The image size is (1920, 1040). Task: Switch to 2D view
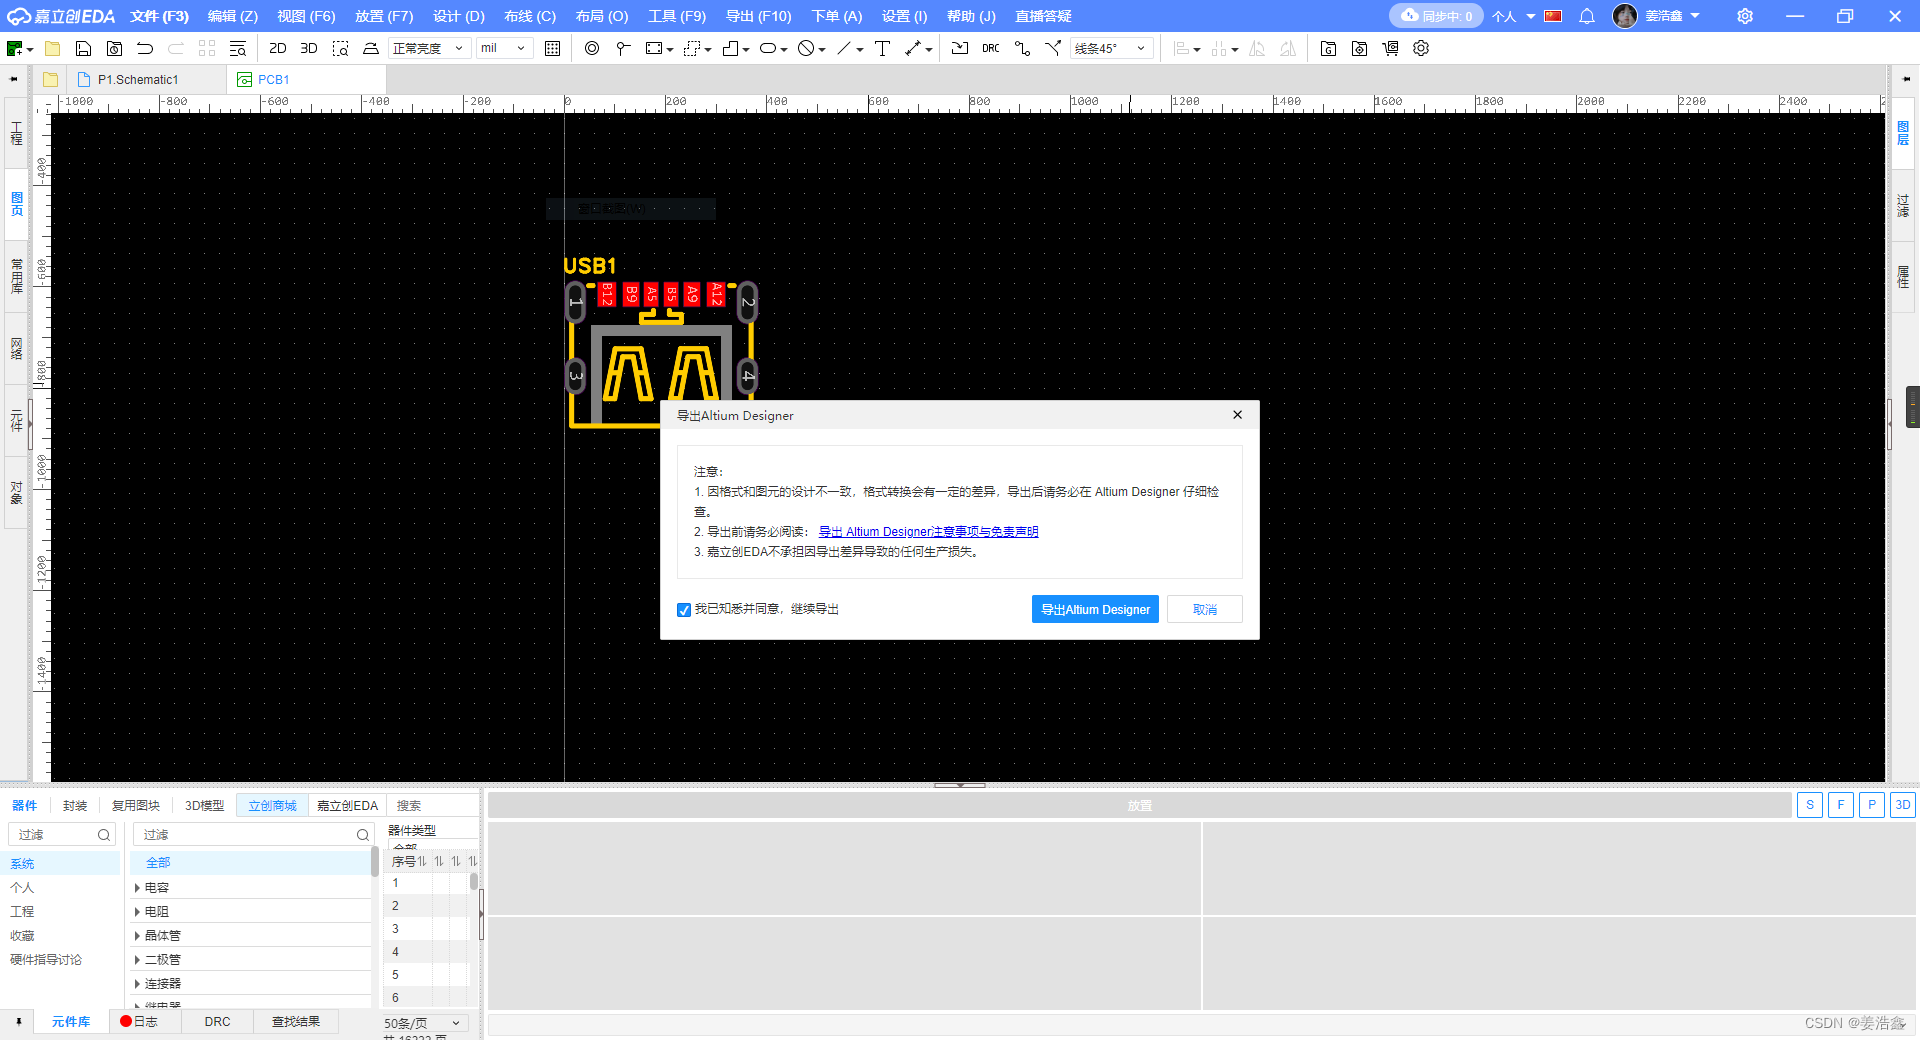tap(277, 48)
